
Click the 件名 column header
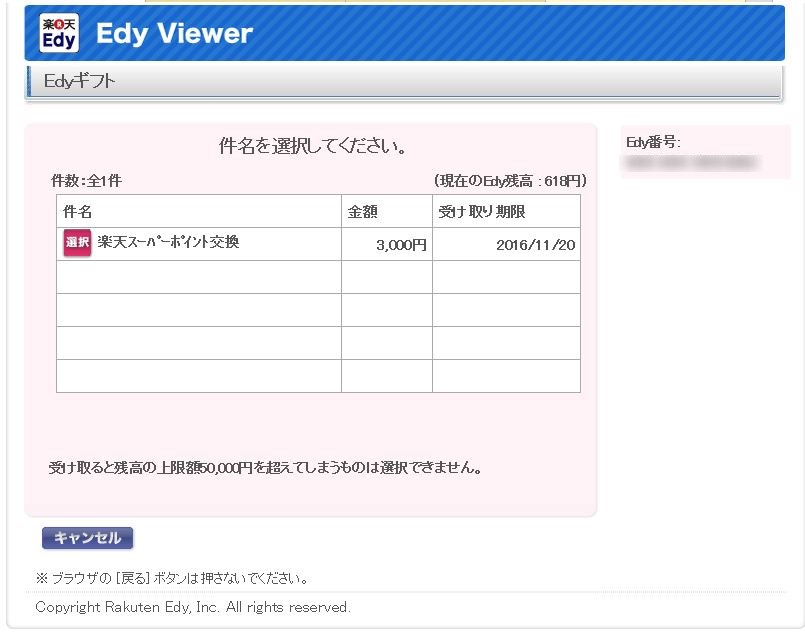click(199, 212)
